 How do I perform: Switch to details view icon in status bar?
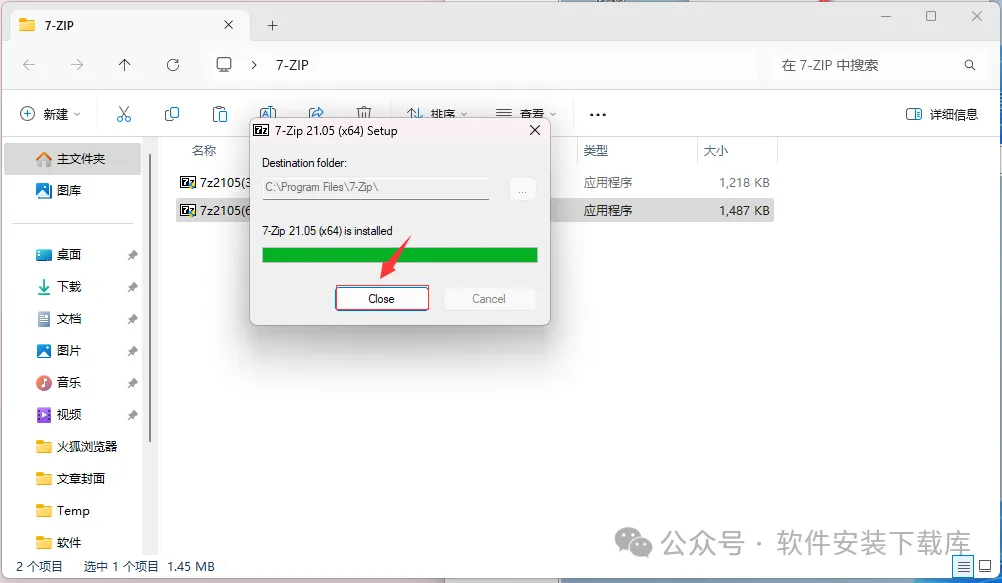pyautogui.click(x=963, y=566)
